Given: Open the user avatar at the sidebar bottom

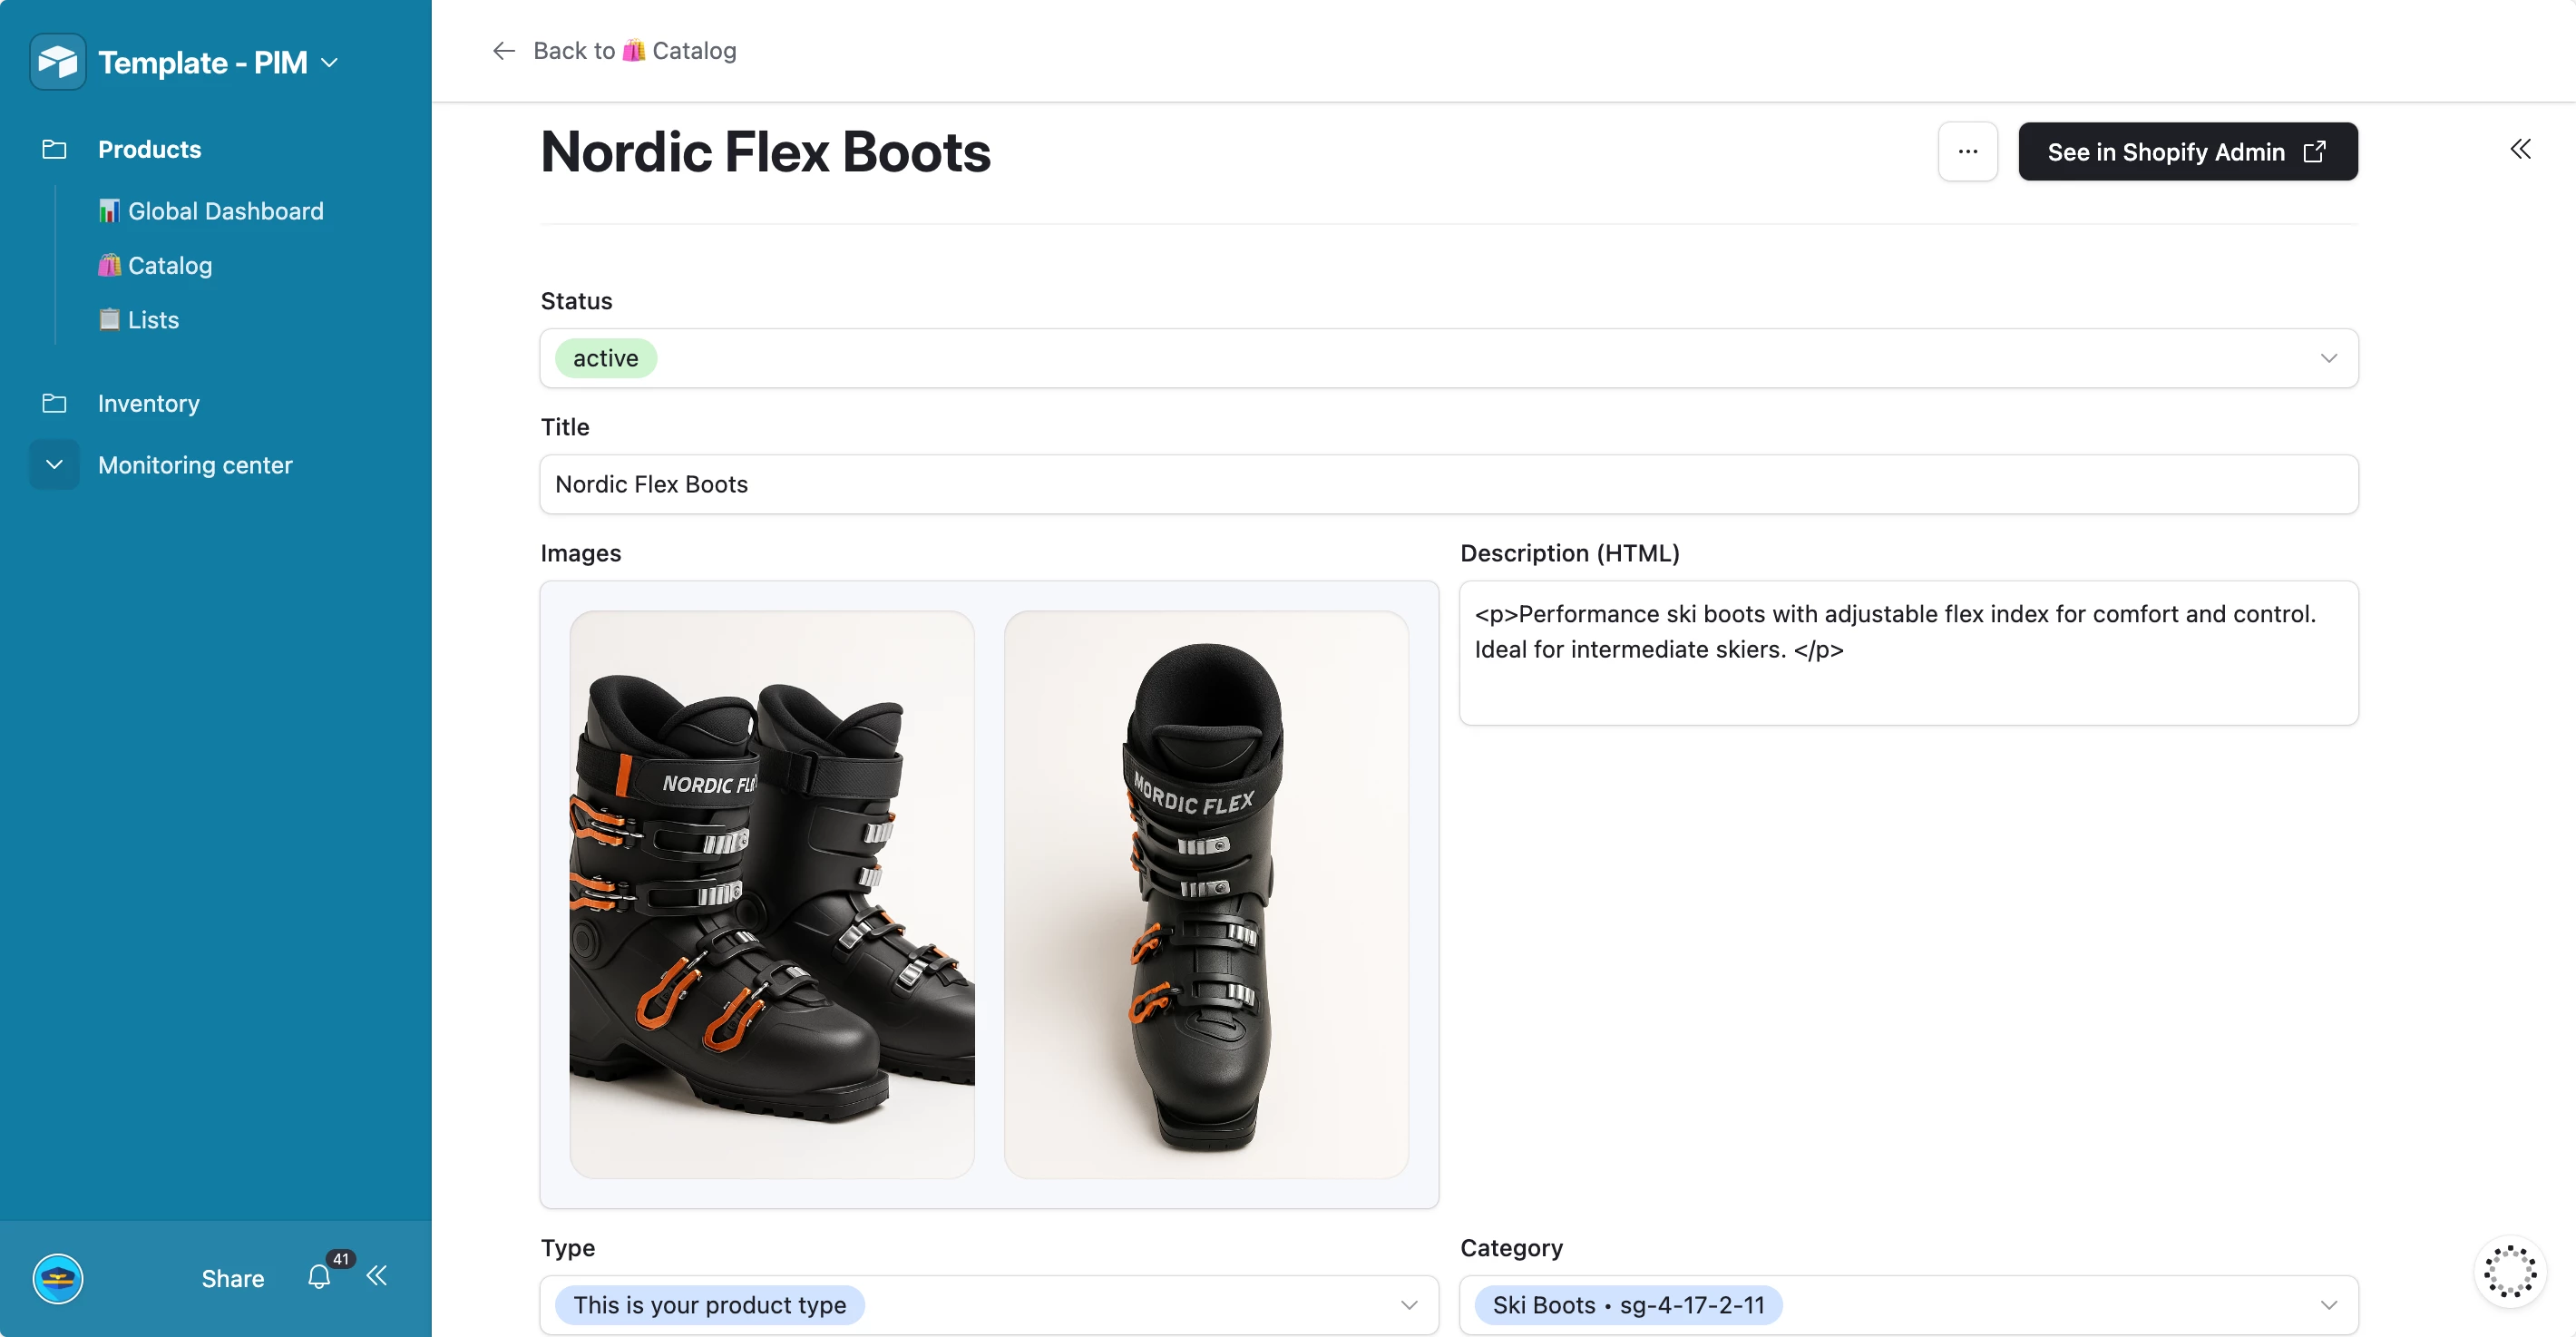Looking at the screenshot, I should (x=58, y=1278).
